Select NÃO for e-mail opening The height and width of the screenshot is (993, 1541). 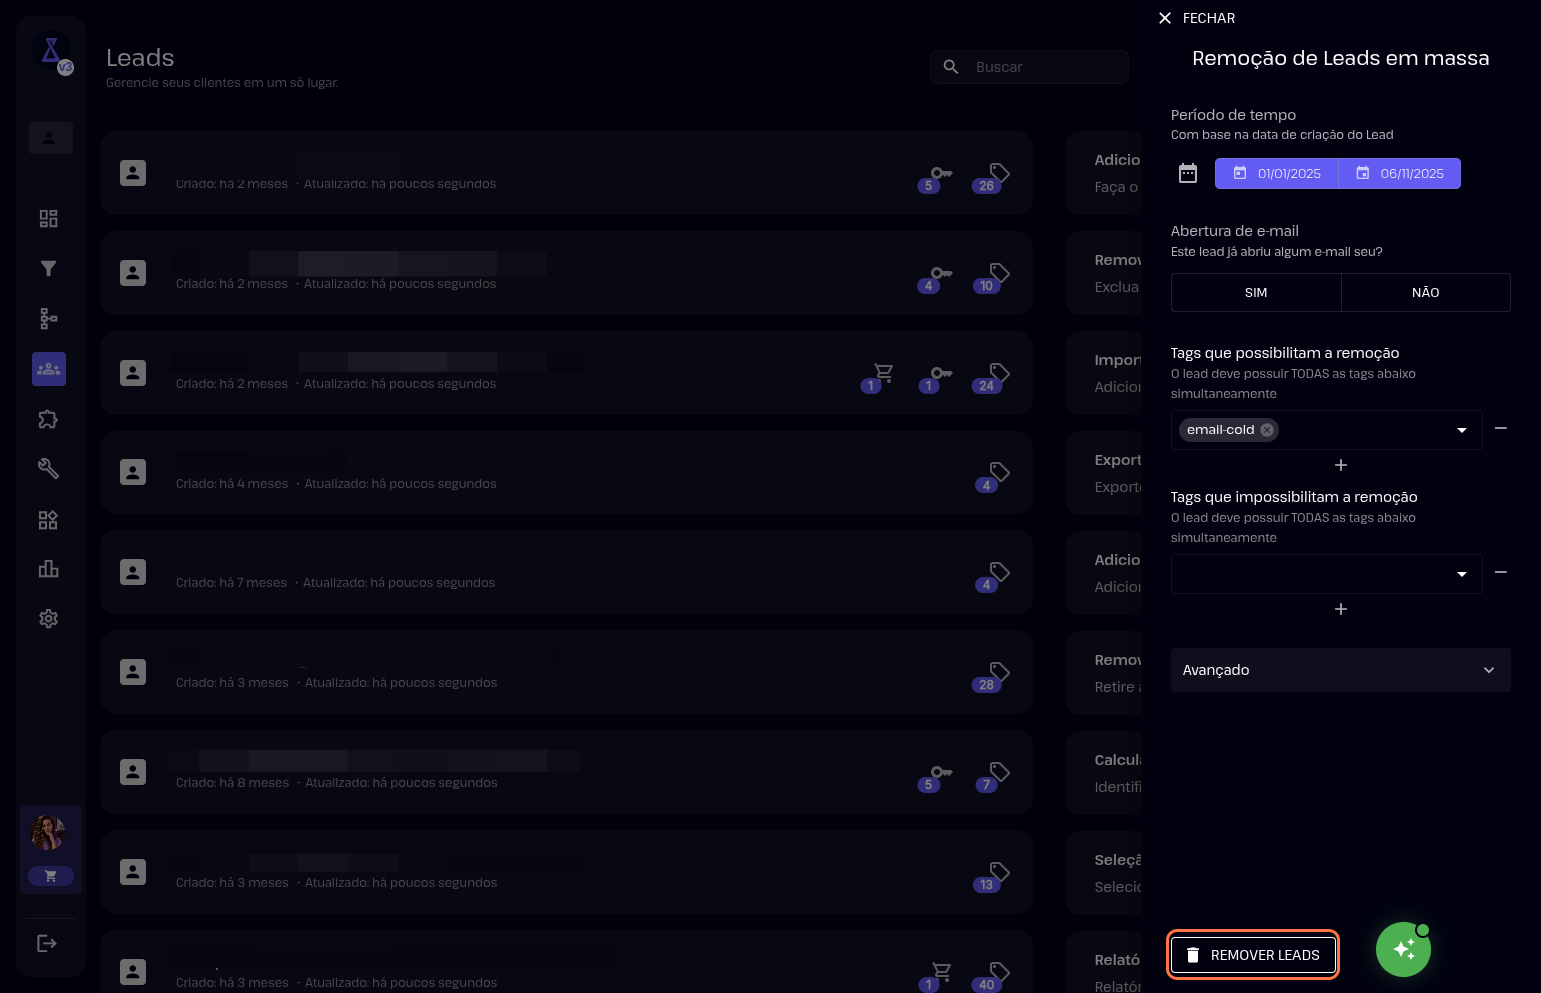coord(1425,293)
